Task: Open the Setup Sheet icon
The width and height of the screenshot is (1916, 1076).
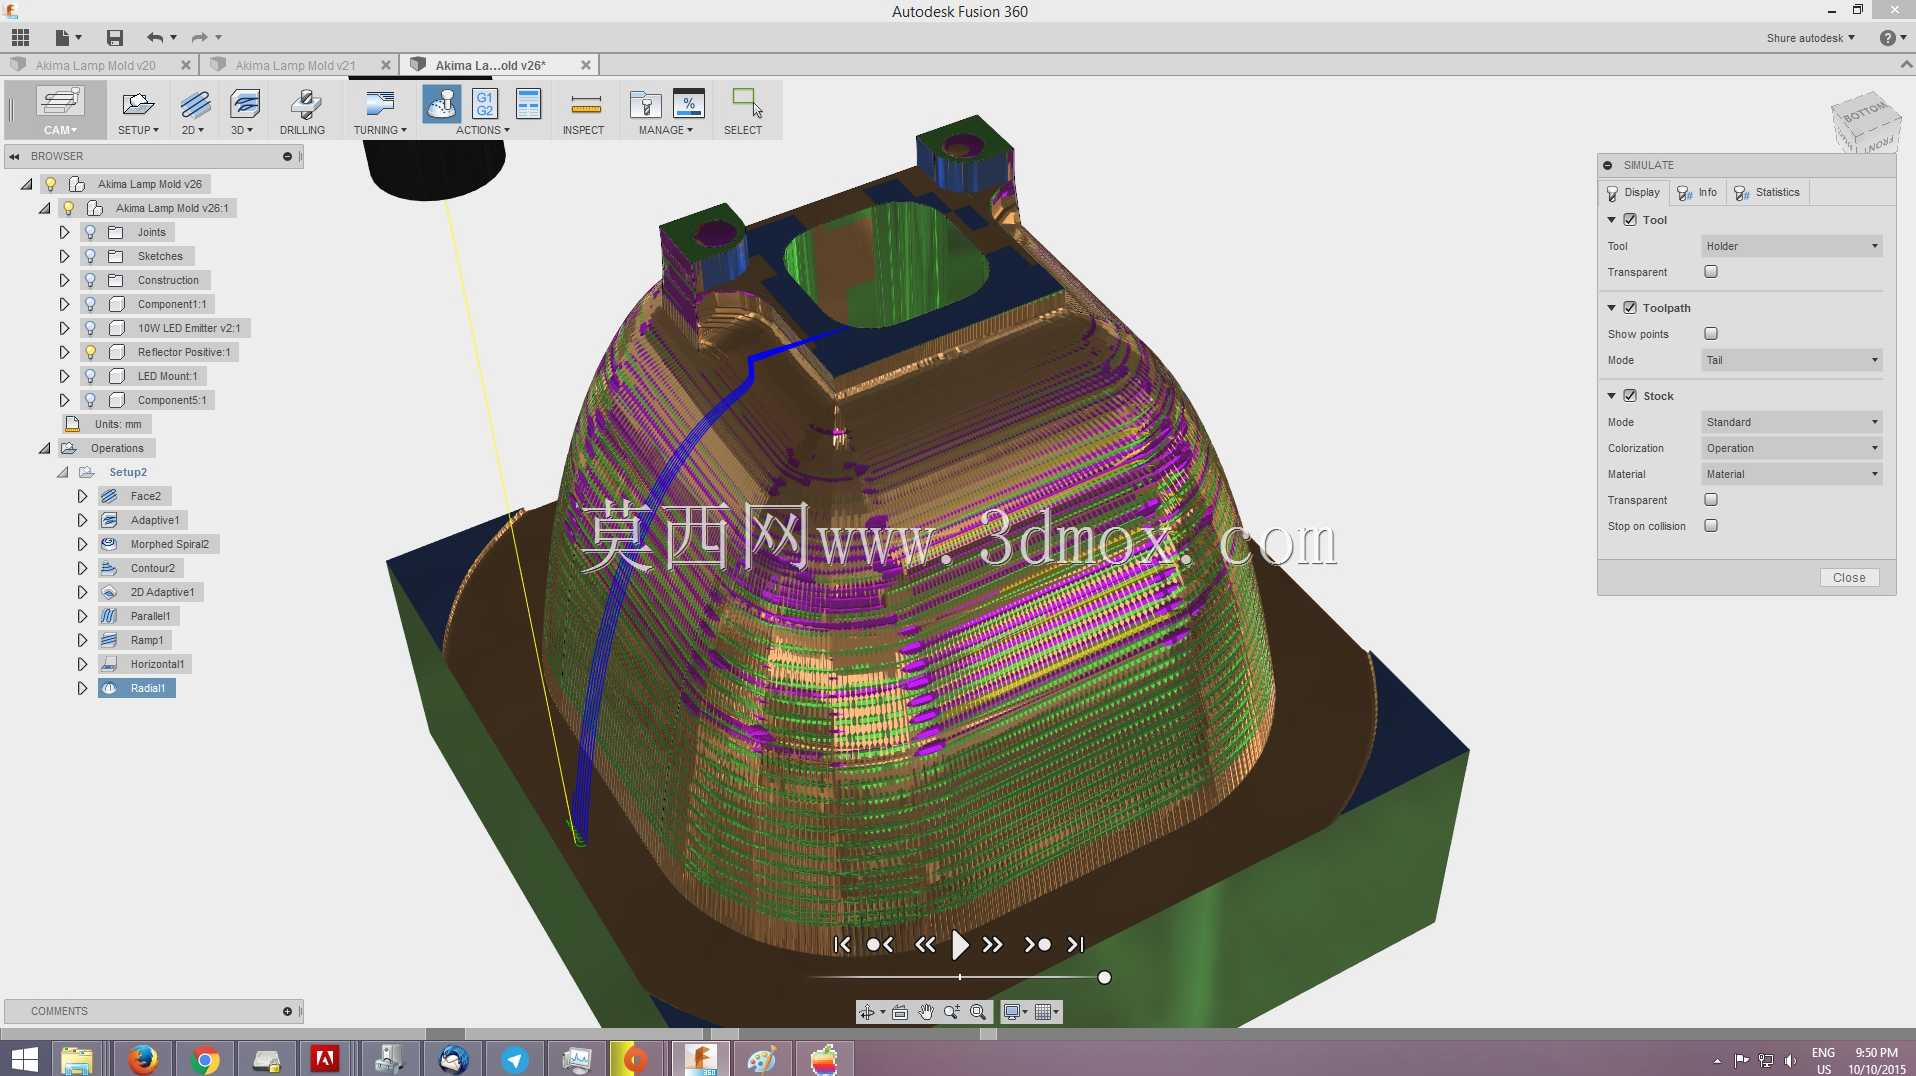Action: pyautogui.click(x=528, y=104)
